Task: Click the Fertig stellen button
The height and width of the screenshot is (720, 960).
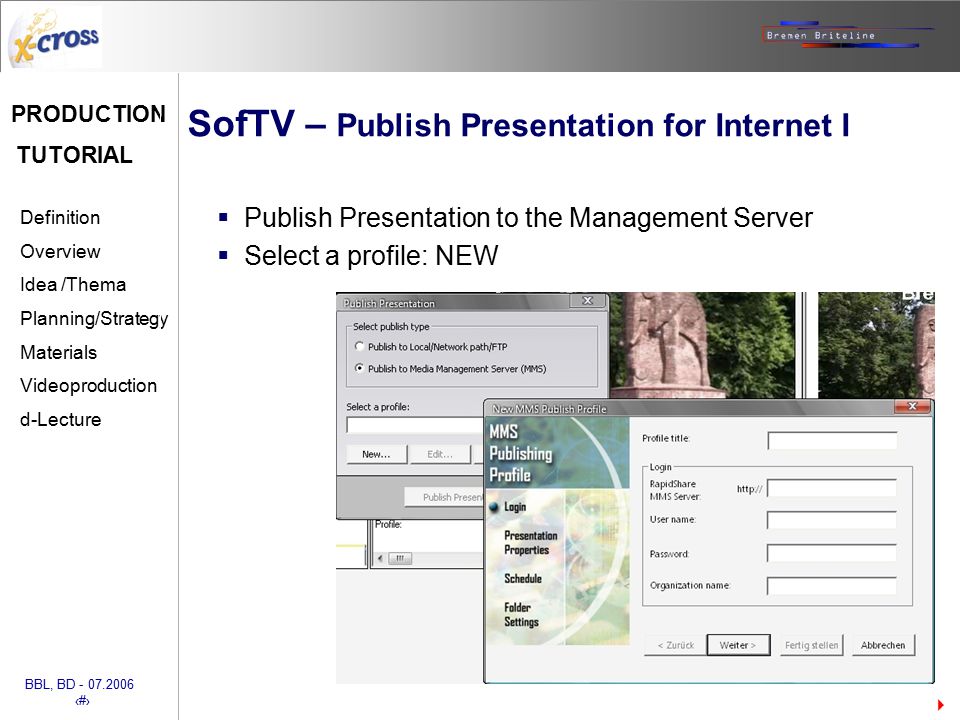Action: point(811,645)
